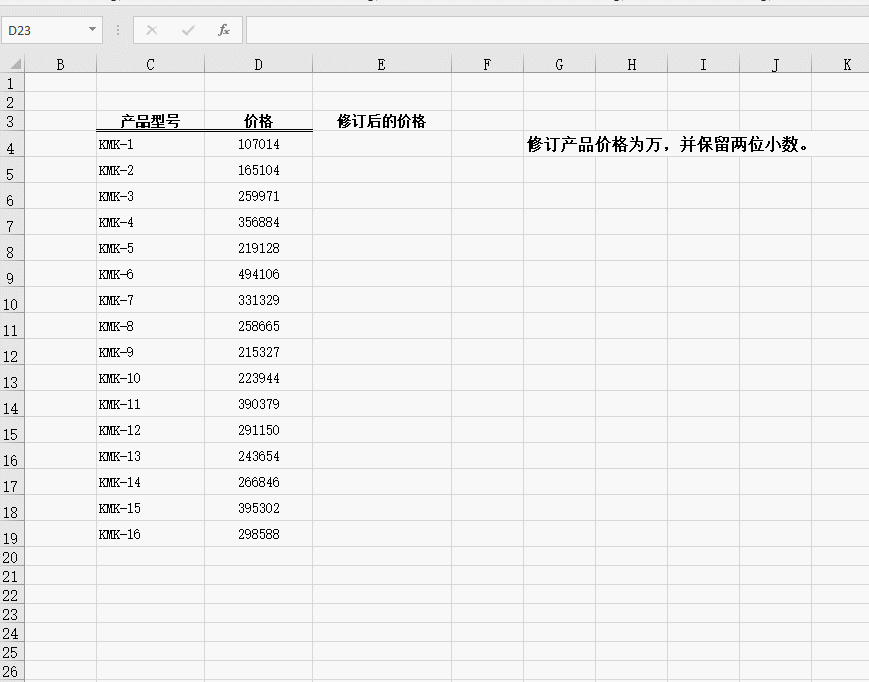Viewport: 869px width, 682px height.
Task: Select row 19 header
Action: pyautogui.click(x=12, y=534)
